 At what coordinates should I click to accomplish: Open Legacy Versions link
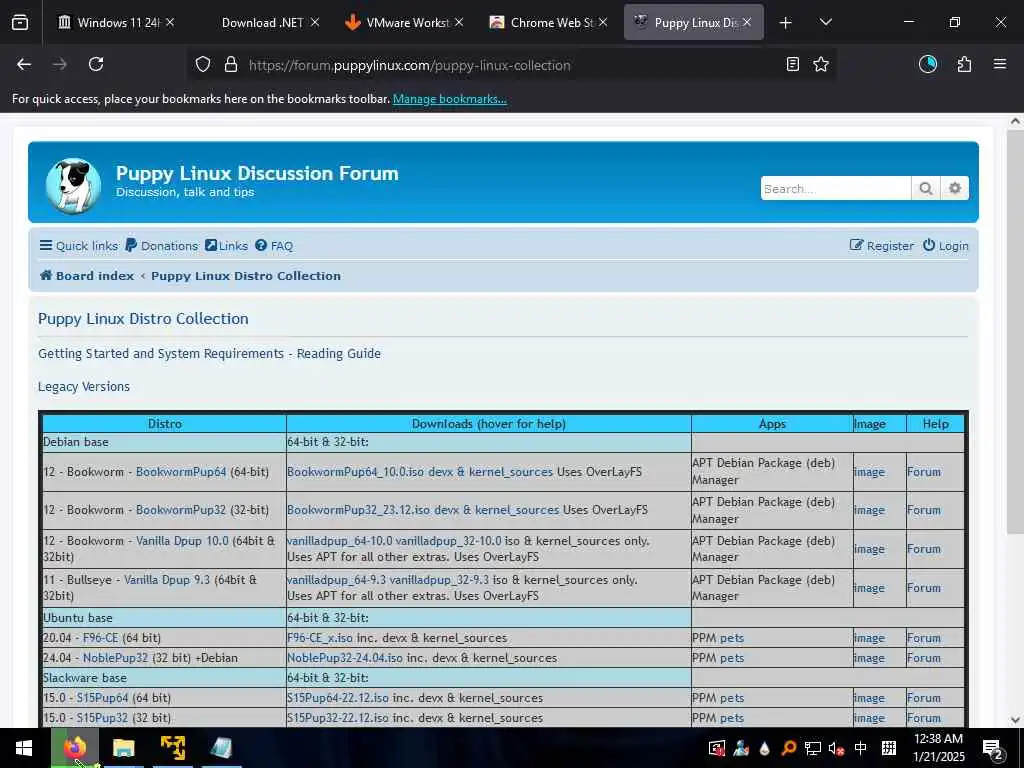[84, 387]
